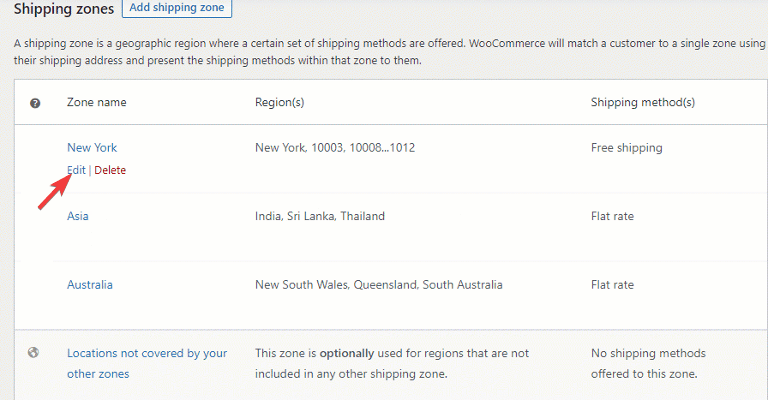768x400 pixels.
Task: Click New York postcode regions text
Action: coord(335,147)
